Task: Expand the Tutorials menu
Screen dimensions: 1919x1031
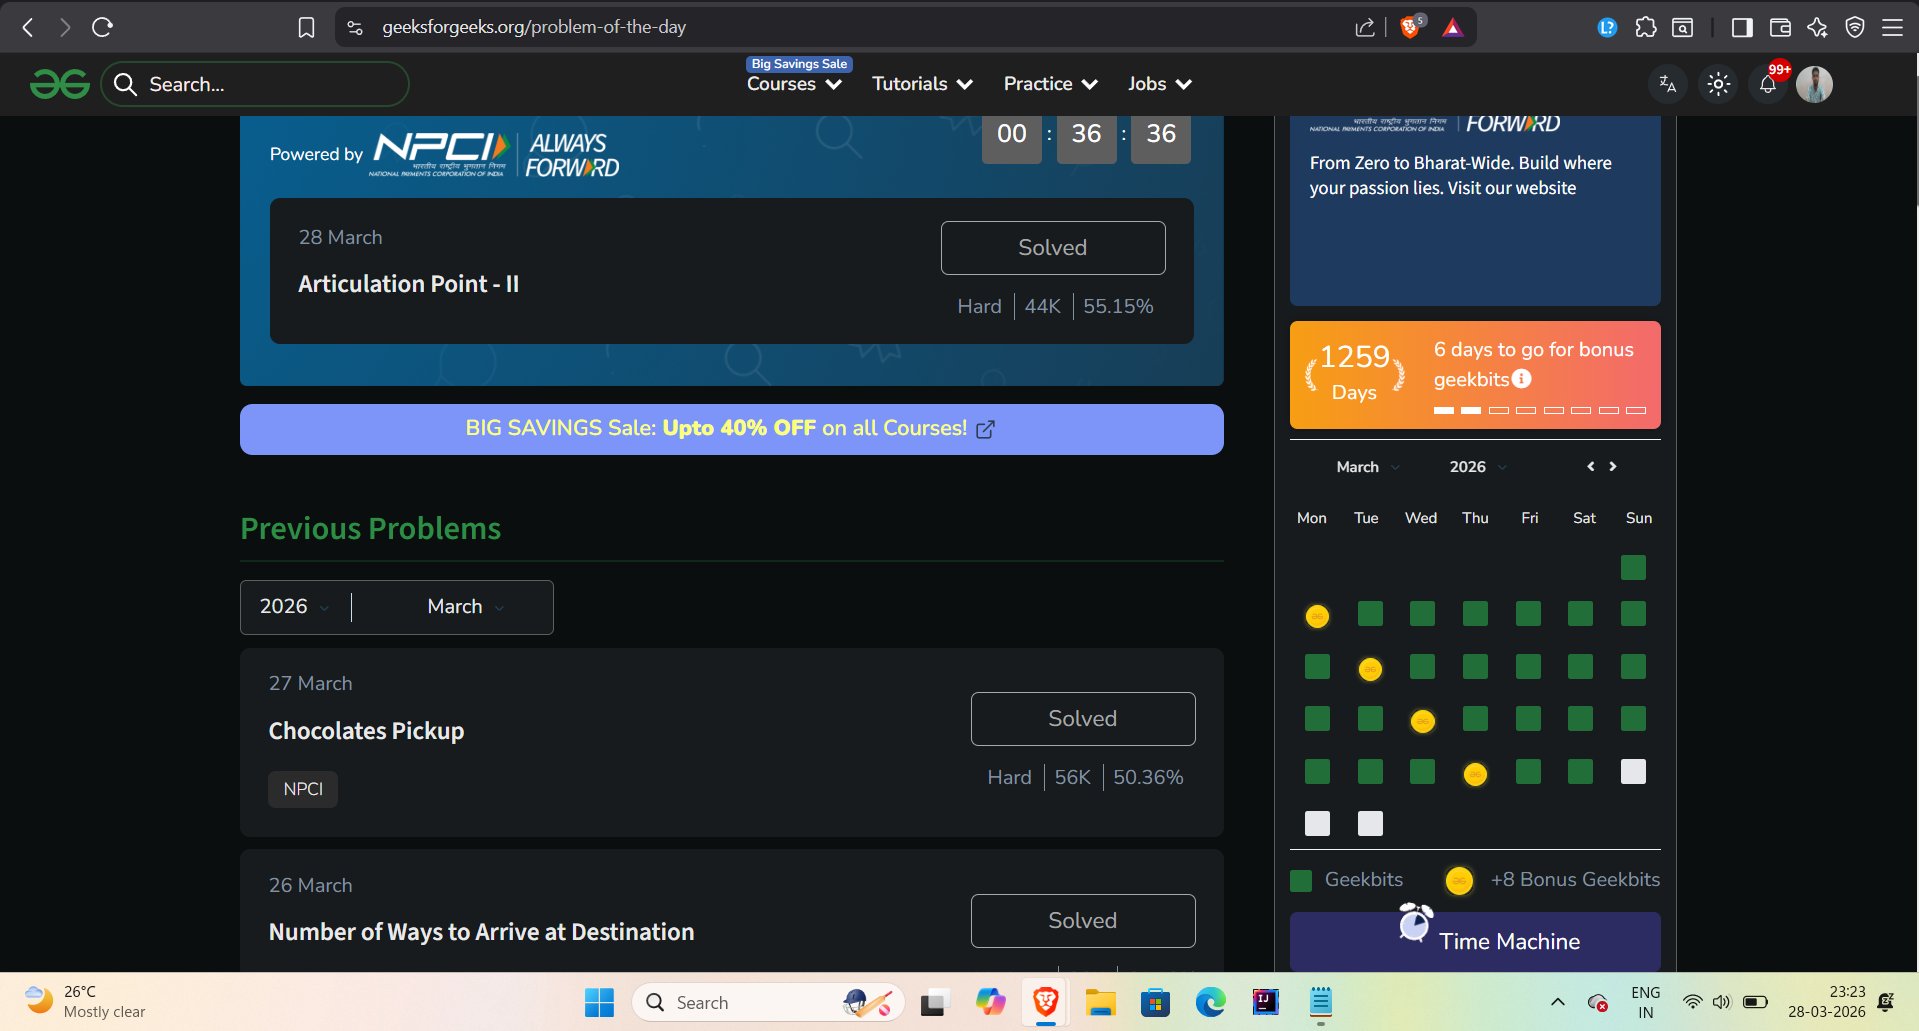Action: (922, 84)
